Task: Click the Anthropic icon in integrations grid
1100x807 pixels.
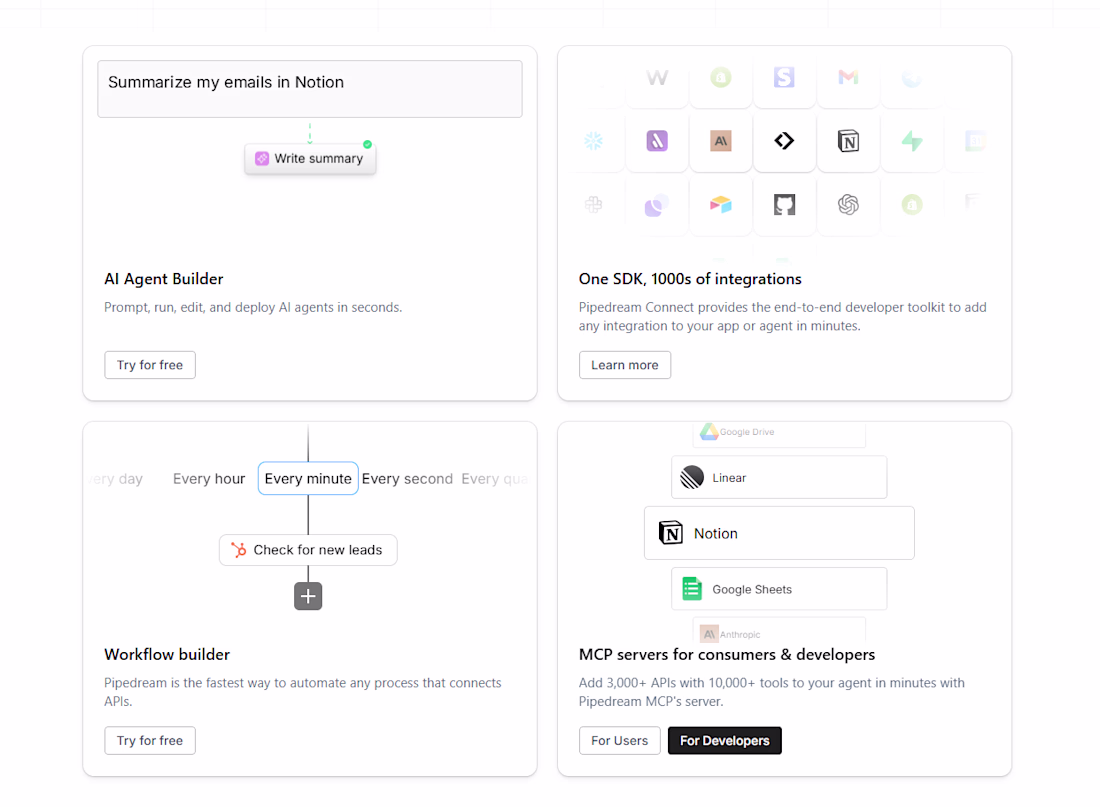Action: point(720,142)
